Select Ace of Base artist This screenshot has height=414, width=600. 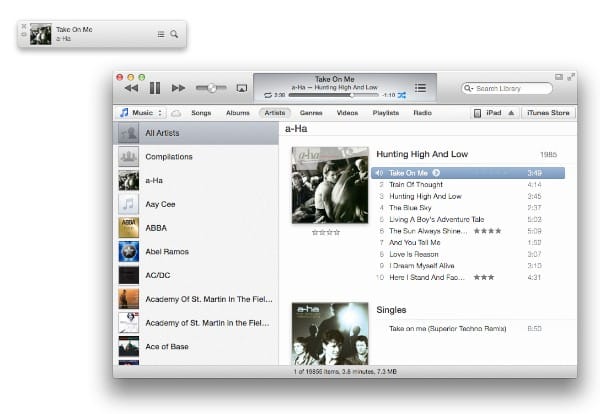[196, 347]
